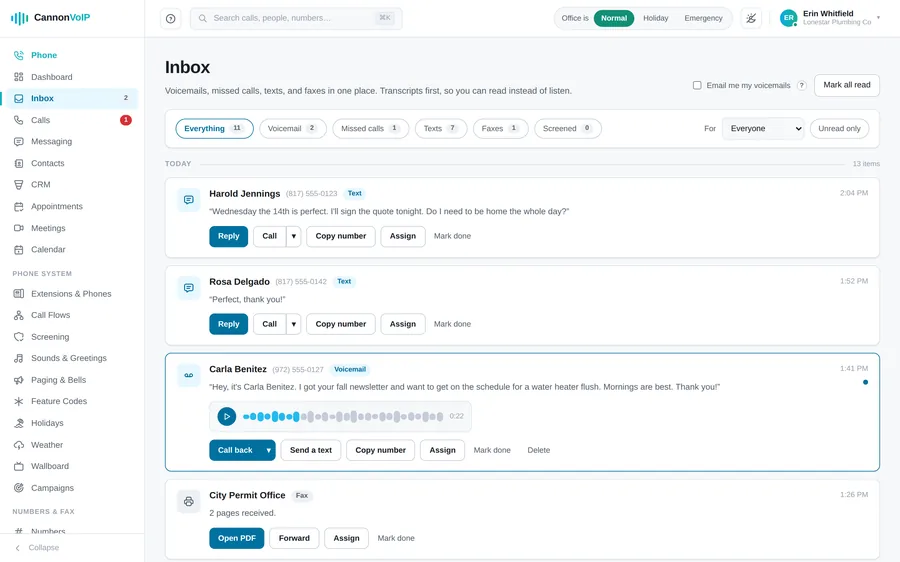Viewport: 900px width, 562px height.
Task: Reply to Harold Jennings text
Action: tap(228, 237)
